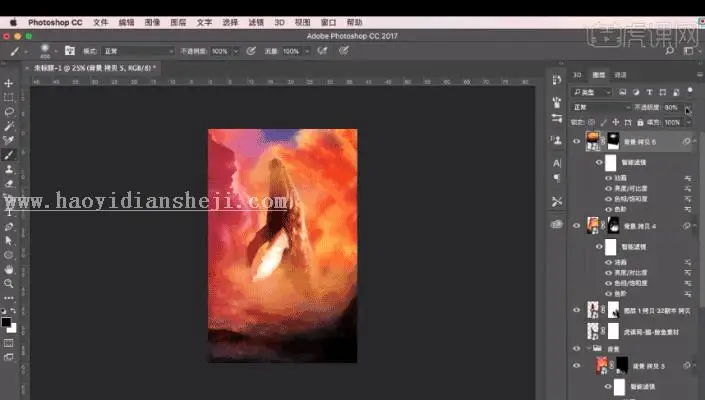Switch to the 3D panel tab
The image size is (705, 400).
(577, 75)
